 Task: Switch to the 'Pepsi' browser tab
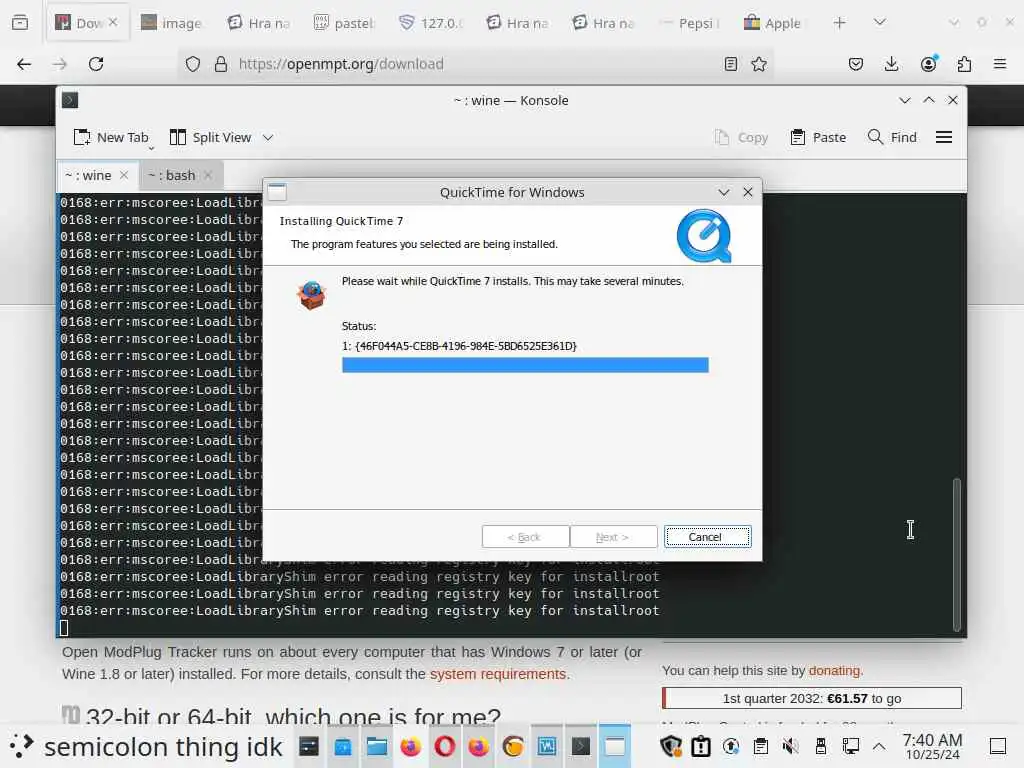[x=690, y=23]
